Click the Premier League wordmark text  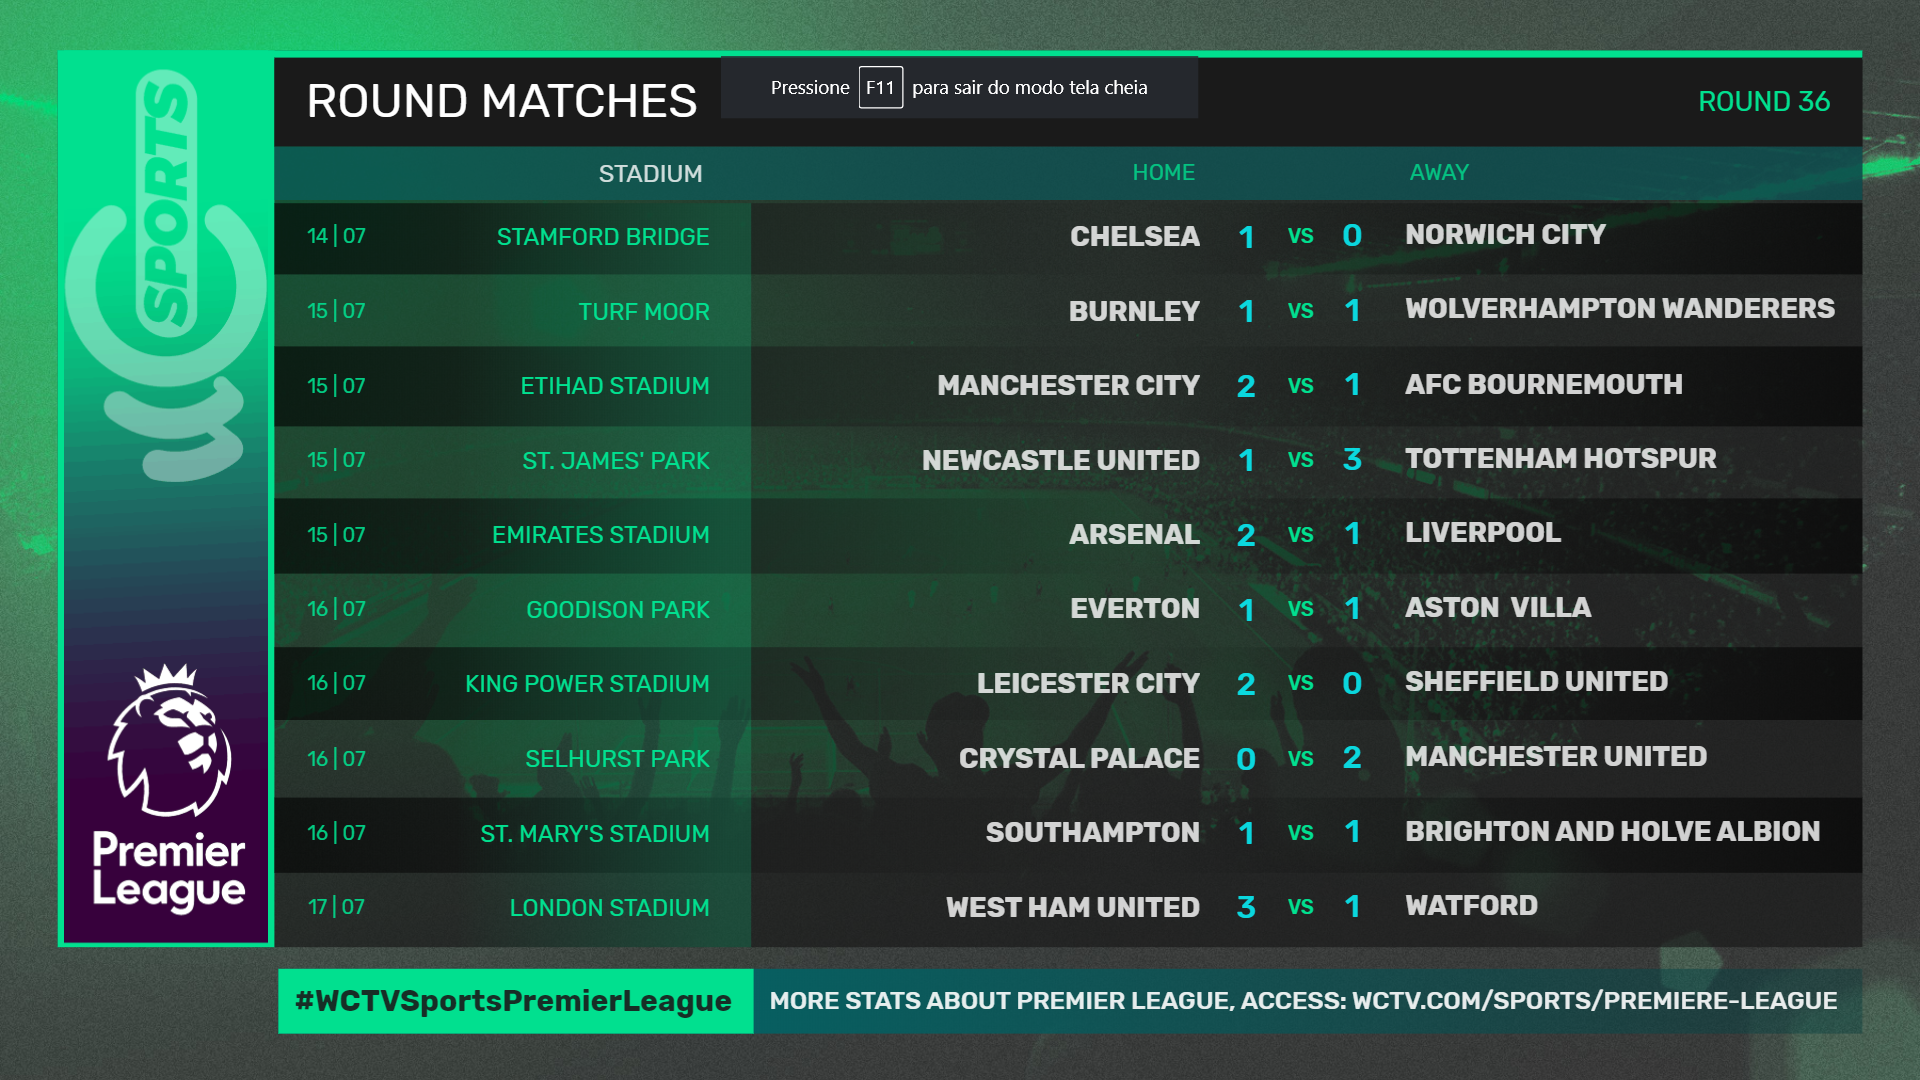point(169,870)
